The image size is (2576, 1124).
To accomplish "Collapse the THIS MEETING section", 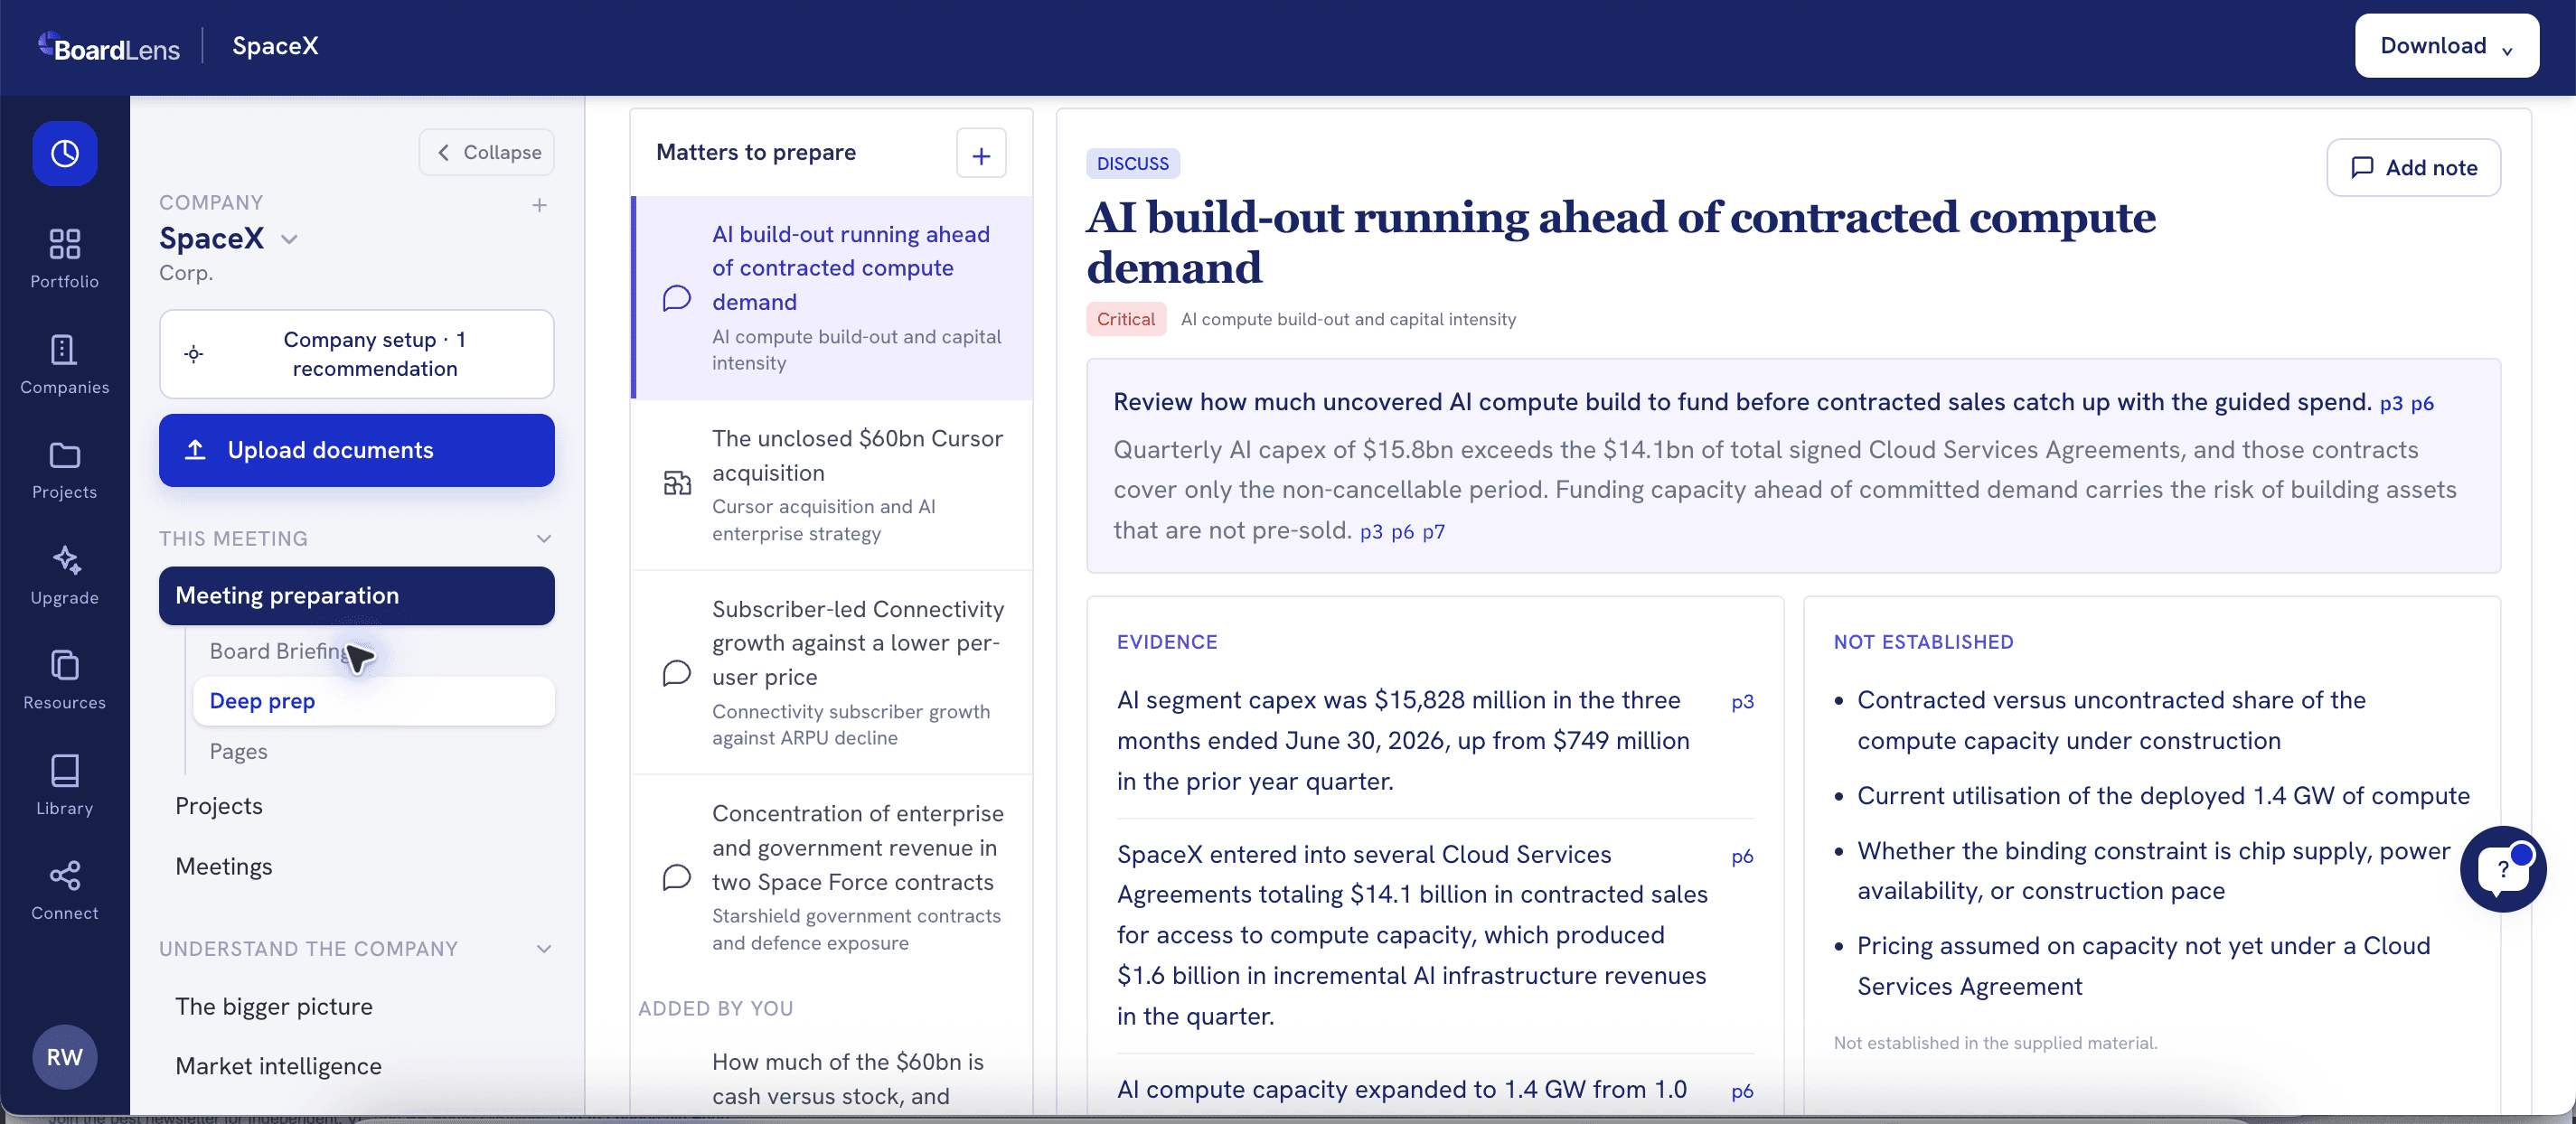I will tap(544, 539).
